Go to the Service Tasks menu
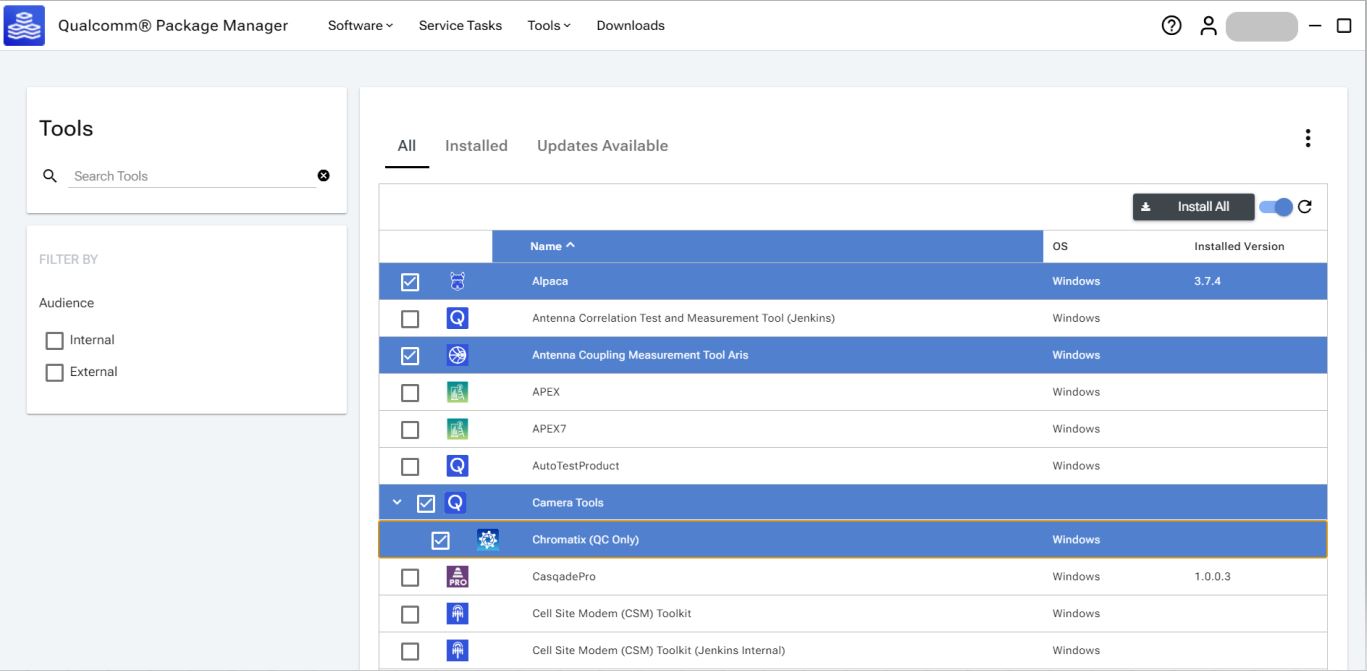Screen dimensions: 1367x671 pyautogui.click(x=460, y=26)
